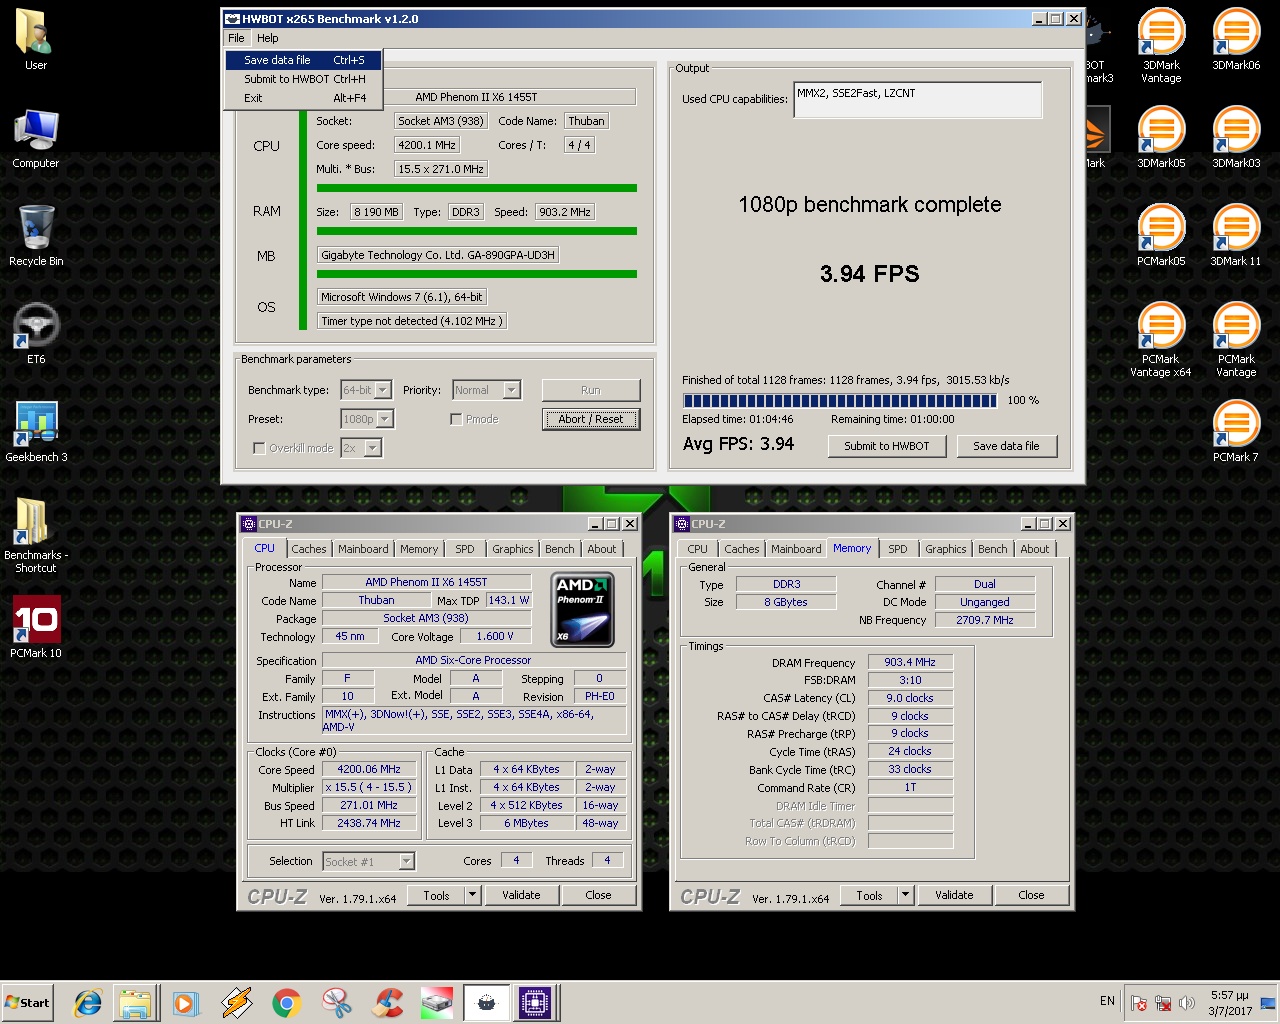Click the File menu

pyautogui.click(x=236, y=38)
